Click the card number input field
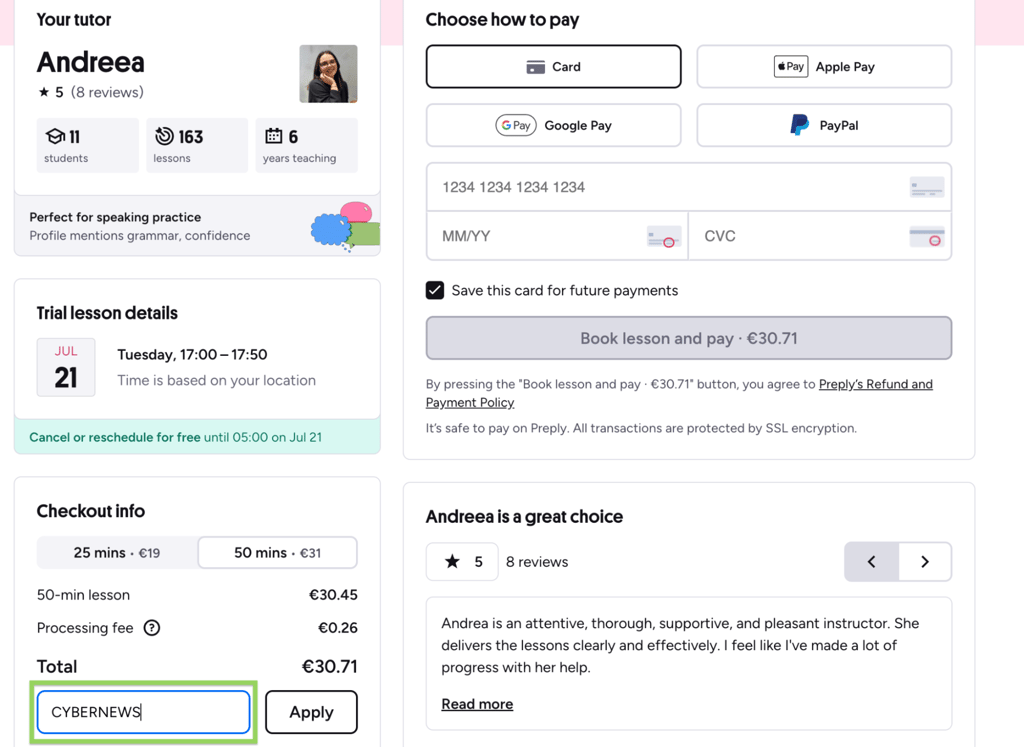The image size is (1024, 748). coord(689,187)
